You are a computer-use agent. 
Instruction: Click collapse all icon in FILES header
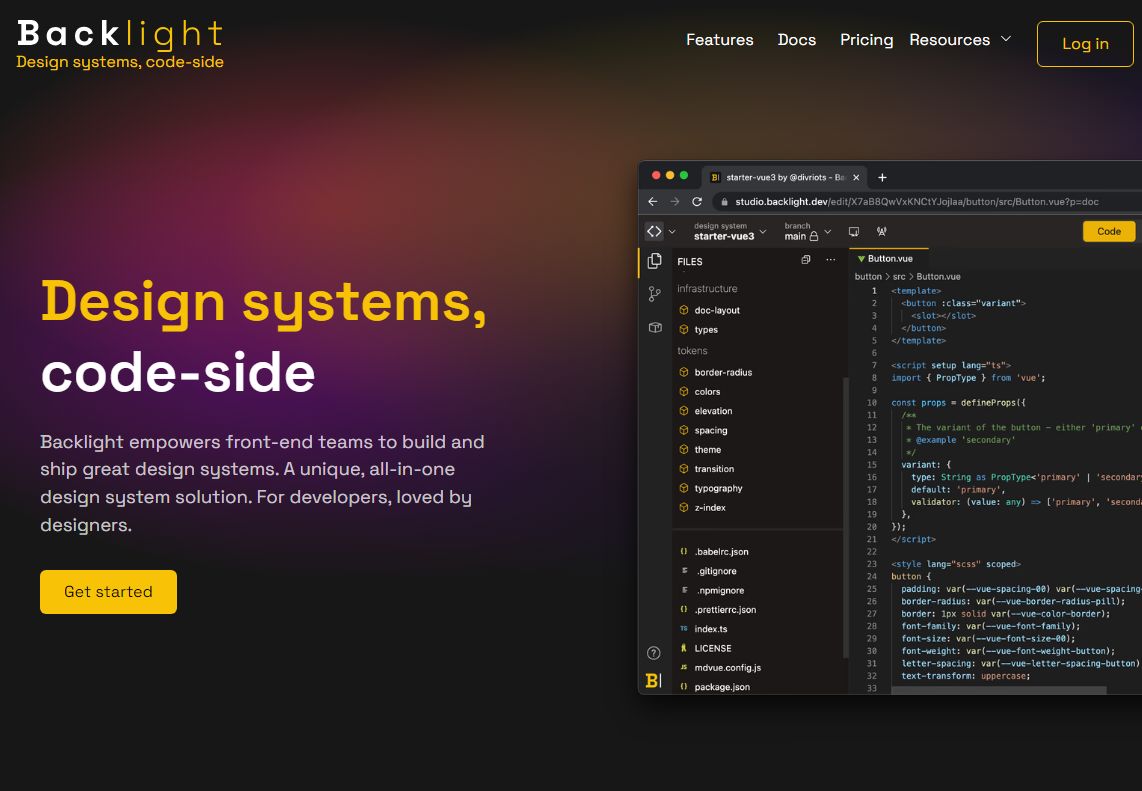coord(806,260)
